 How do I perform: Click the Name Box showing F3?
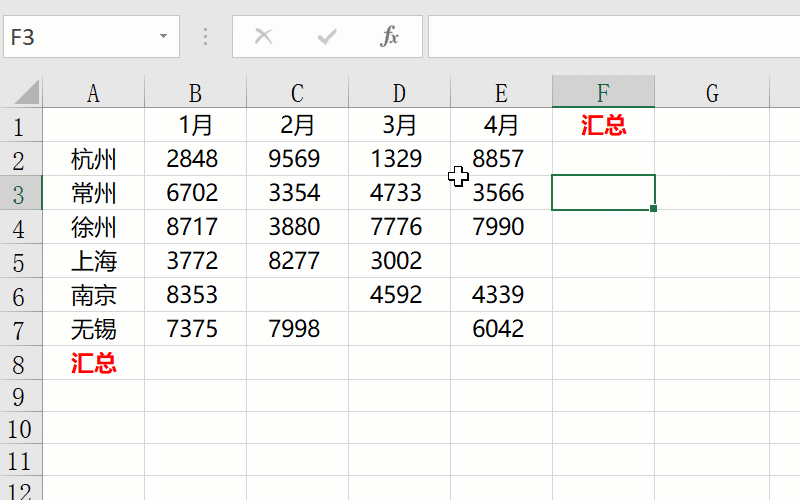91,36
